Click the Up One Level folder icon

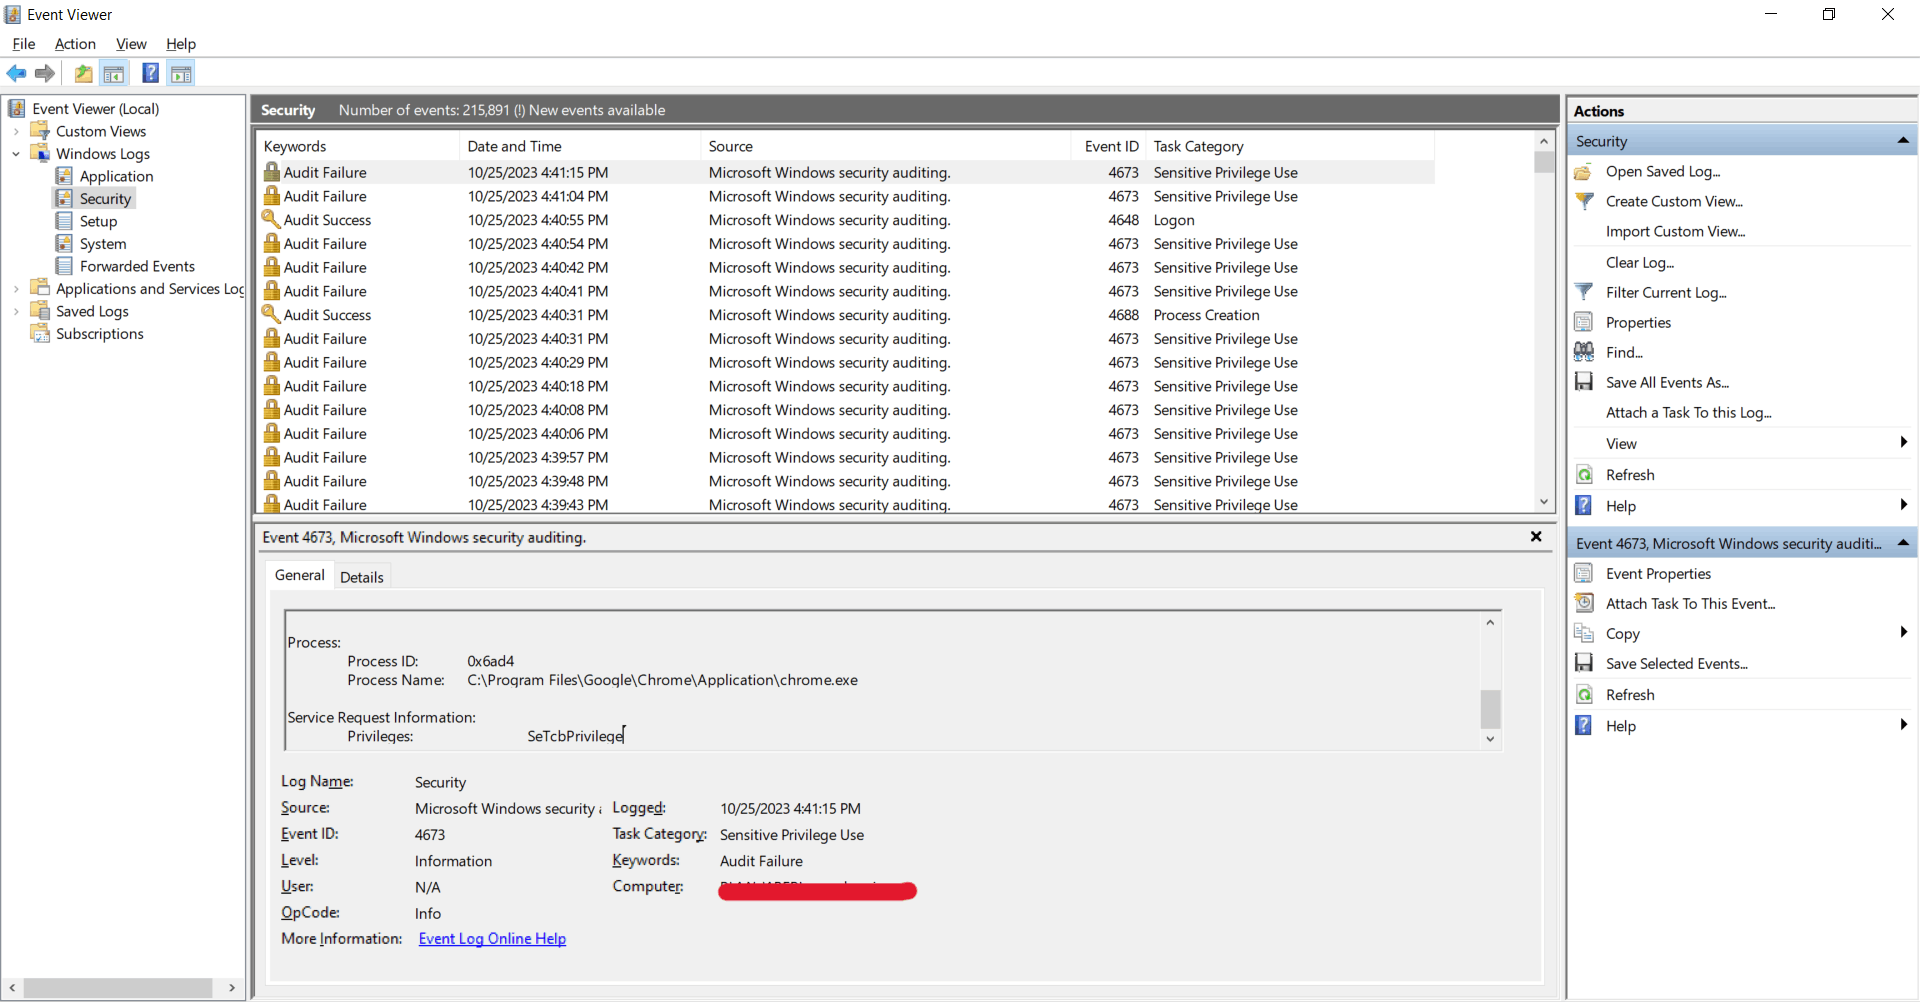click(84, 73)
